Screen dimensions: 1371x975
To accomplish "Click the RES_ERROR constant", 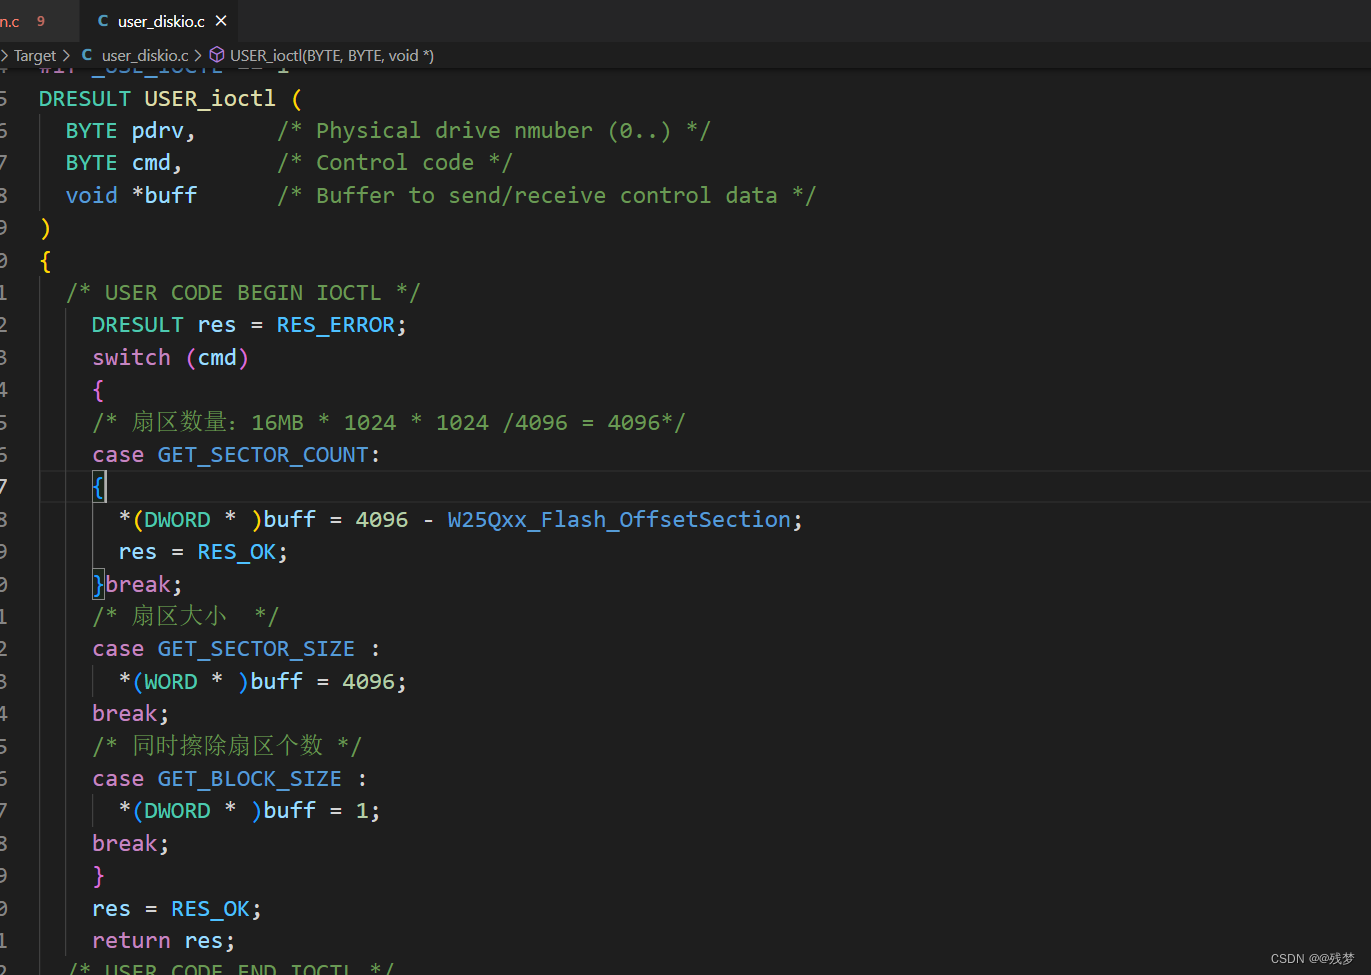I will click(x=336, y=325).
